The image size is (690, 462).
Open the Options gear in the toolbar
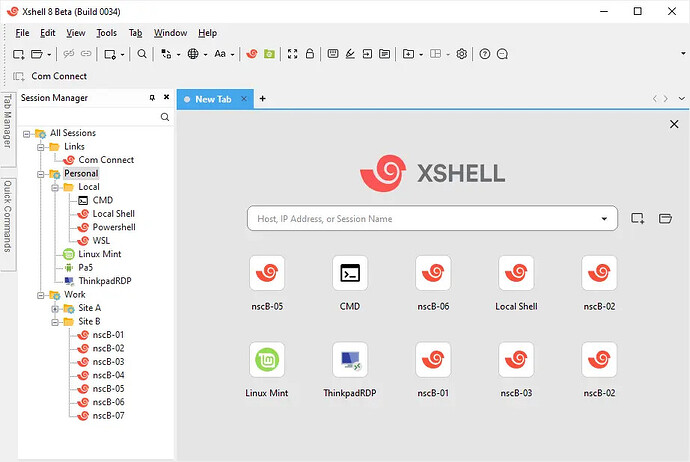461,54
